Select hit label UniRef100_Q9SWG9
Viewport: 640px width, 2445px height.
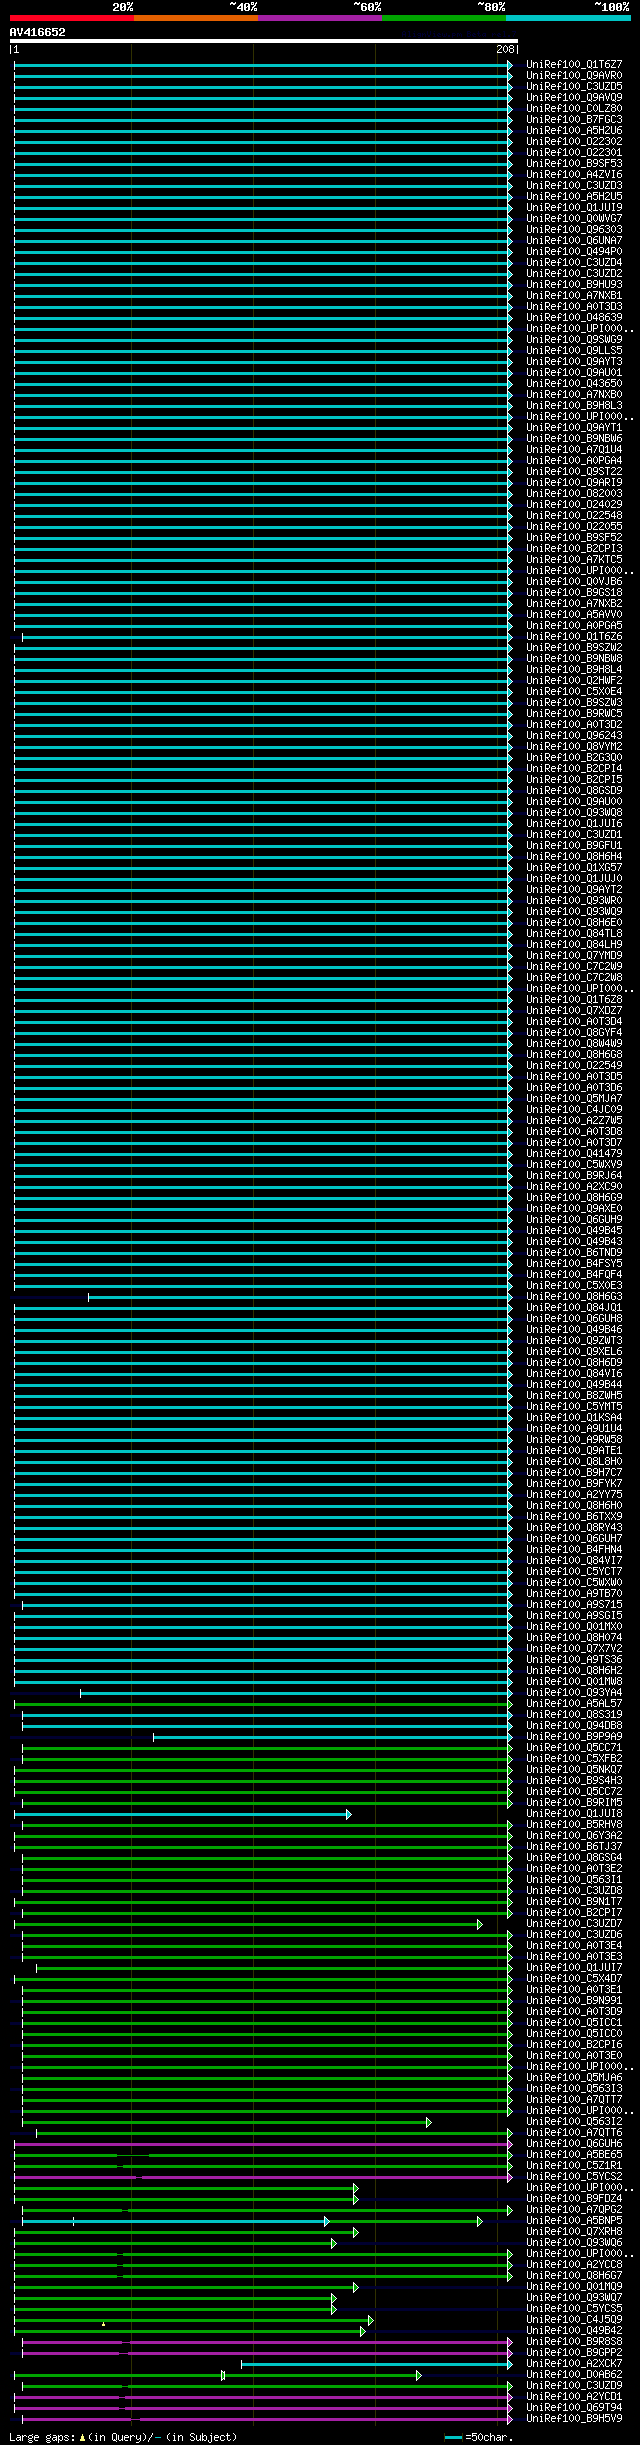click(x=574, y=339)
